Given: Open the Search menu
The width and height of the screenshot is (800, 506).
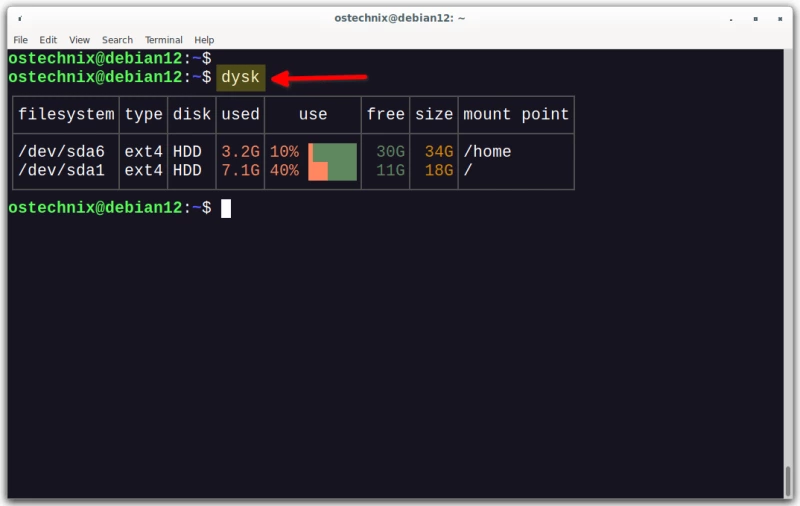Looking at the screenshot, I should coord(117,40).
